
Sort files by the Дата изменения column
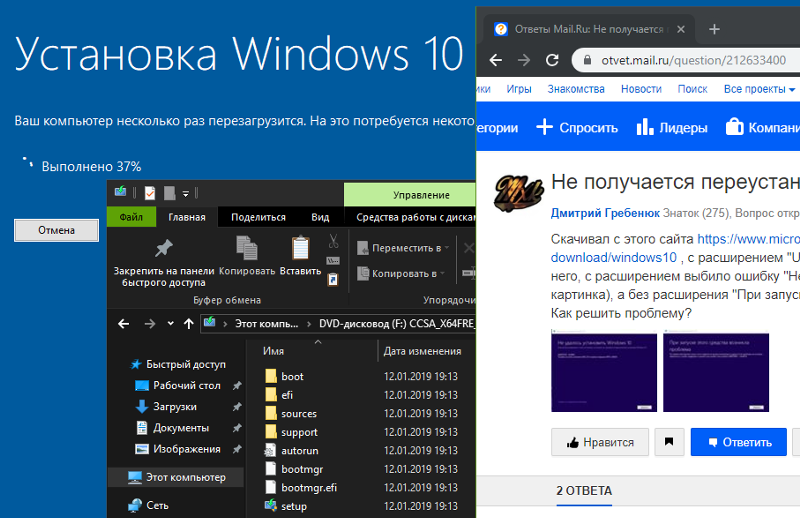point(422,351)
